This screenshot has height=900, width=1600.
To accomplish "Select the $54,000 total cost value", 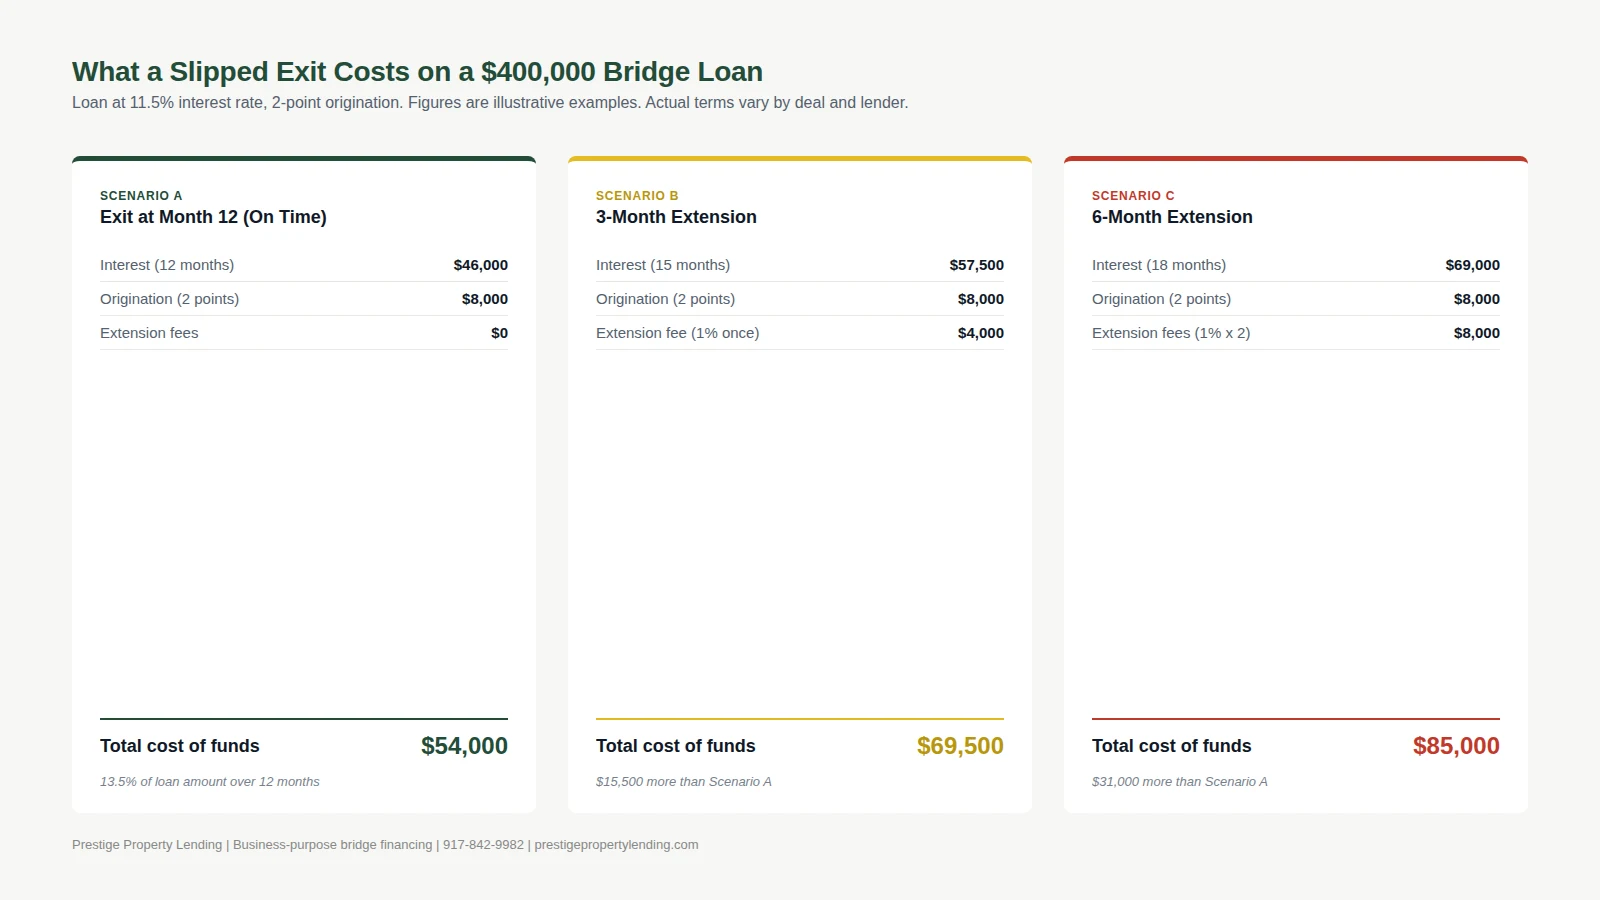I will [464, 746].
